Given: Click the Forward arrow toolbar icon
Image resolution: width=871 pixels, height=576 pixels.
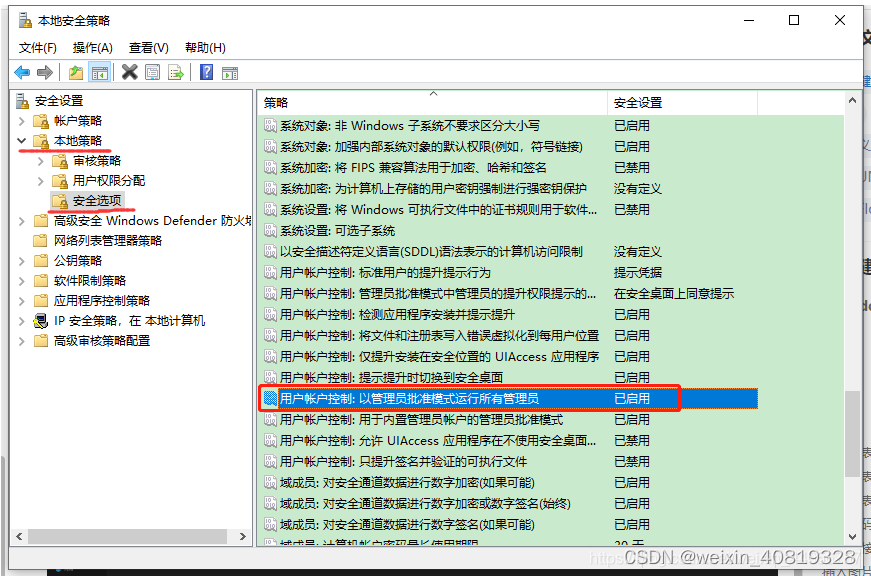Looking at the screenshot, I should [x=44, y=72].
